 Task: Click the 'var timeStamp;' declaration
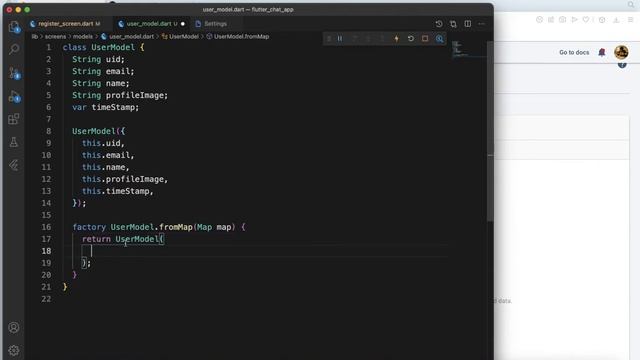click(x=106, y=107)
